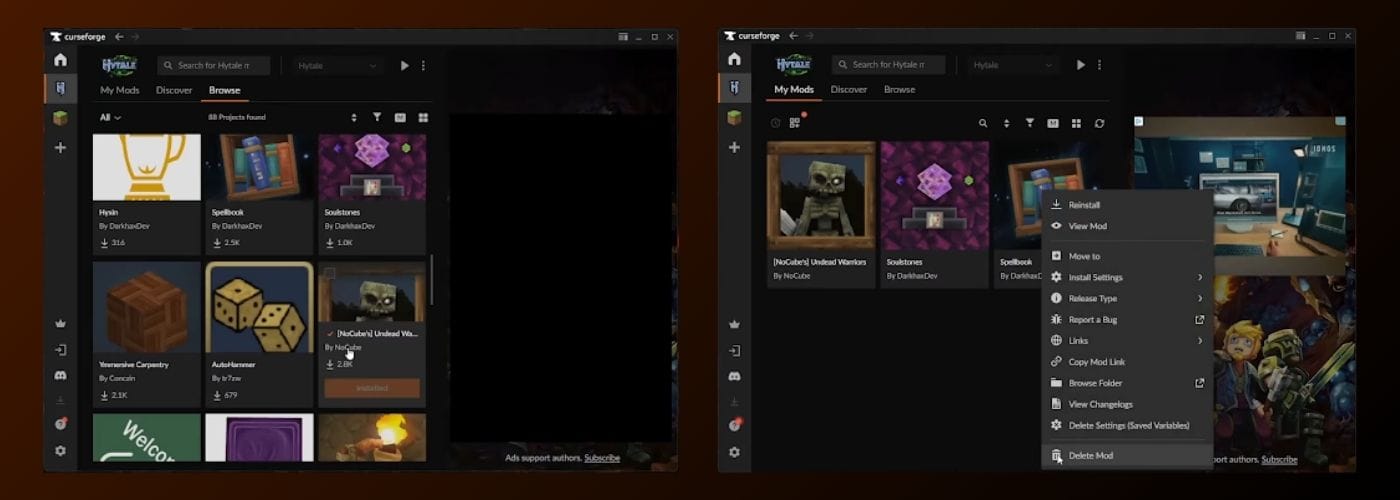Open crown premium icon in right window sidebar
The height and width of the screenshot is (500, 1400).
734,324
